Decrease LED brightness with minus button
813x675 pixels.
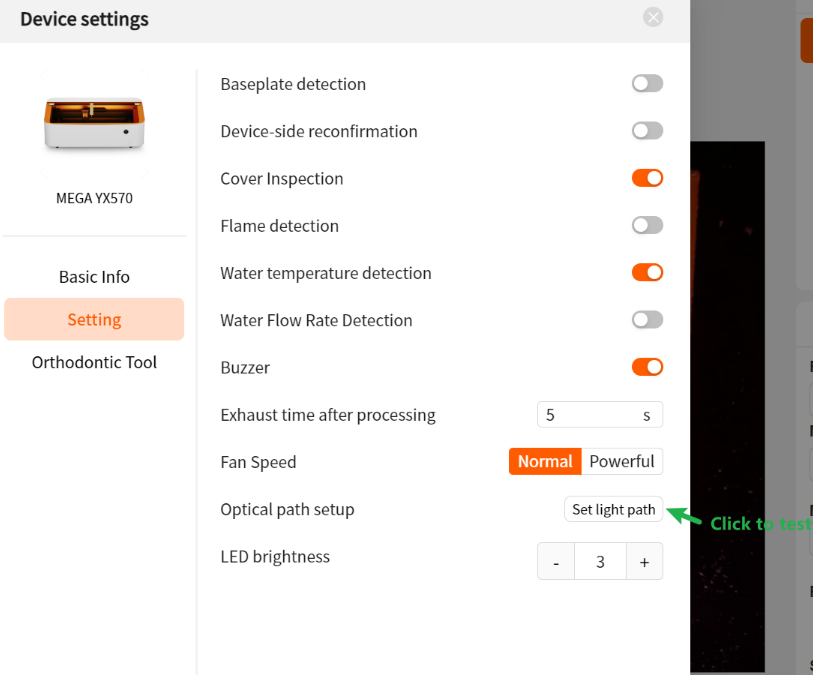[556, 561]
